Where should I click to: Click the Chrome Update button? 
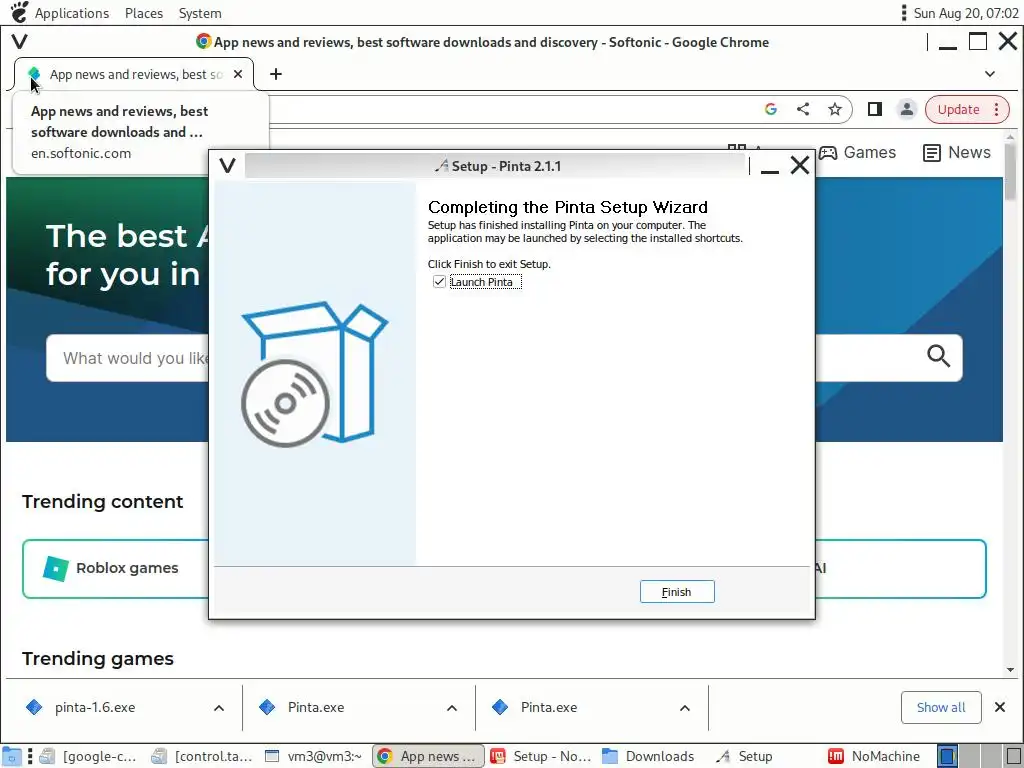(x=959, y=109)
